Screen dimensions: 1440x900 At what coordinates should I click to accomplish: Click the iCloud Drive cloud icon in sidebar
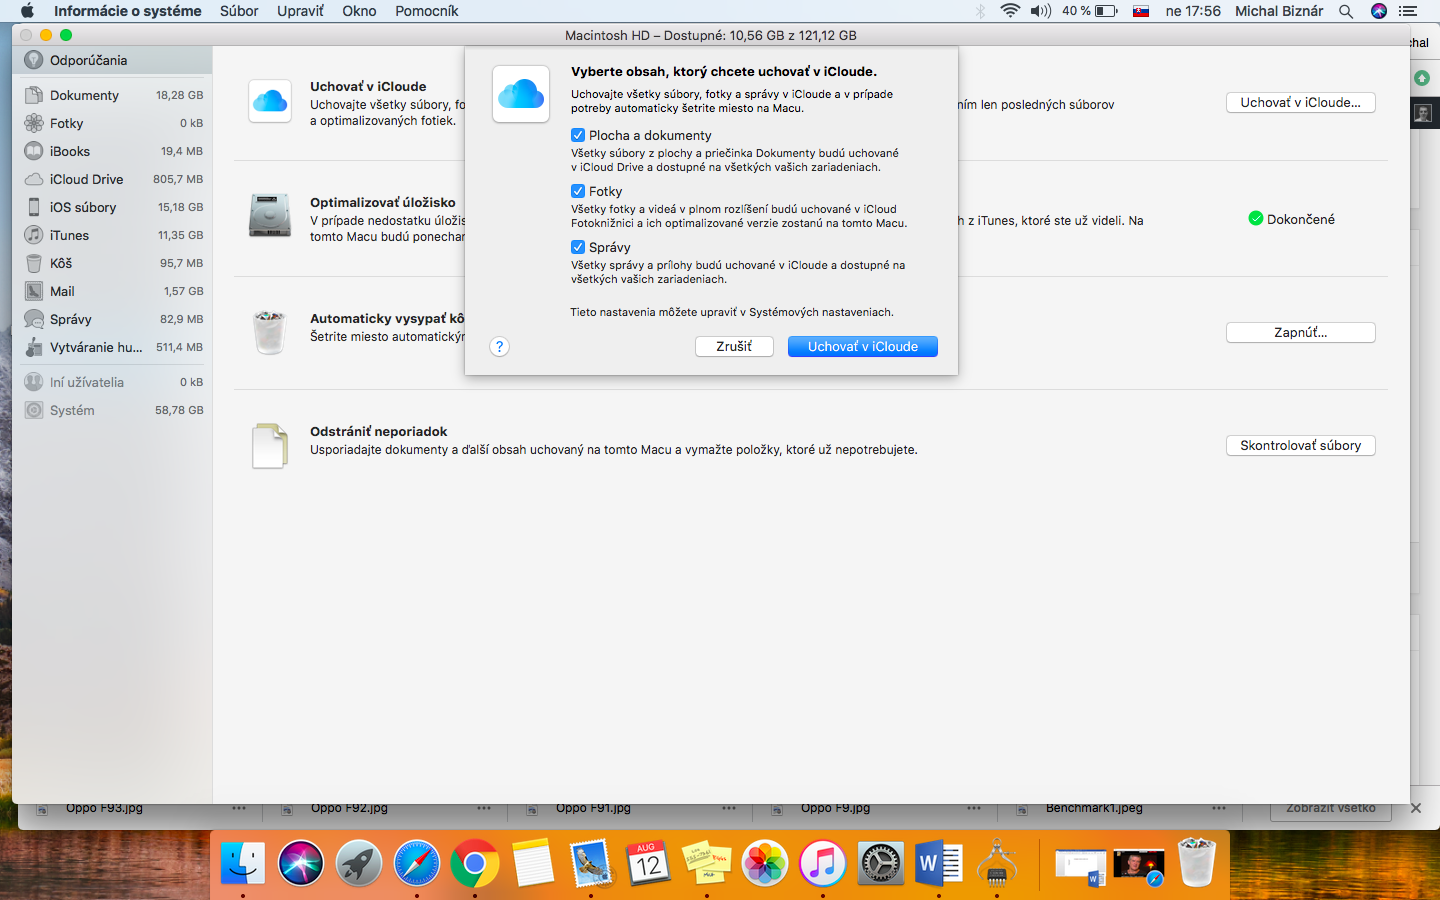pos(34,179)
